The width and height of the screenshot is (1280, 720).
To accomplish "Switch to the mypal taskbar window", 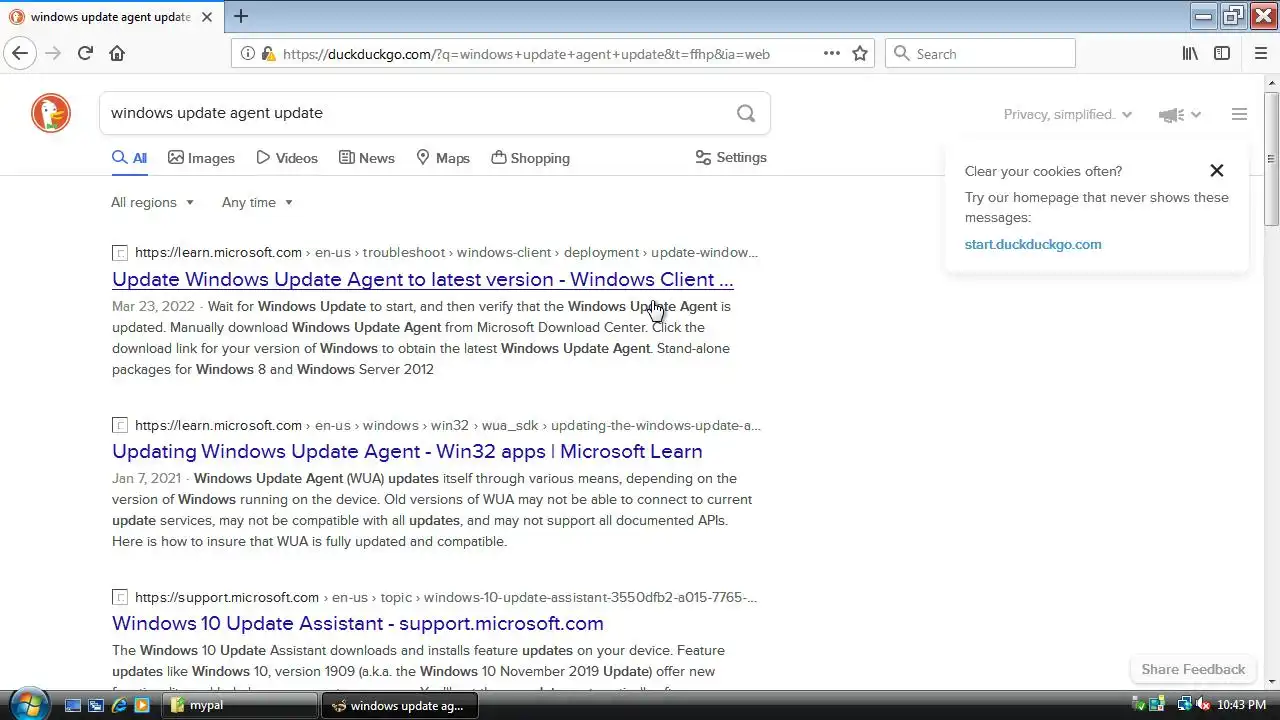I will [x=240, y=705].
